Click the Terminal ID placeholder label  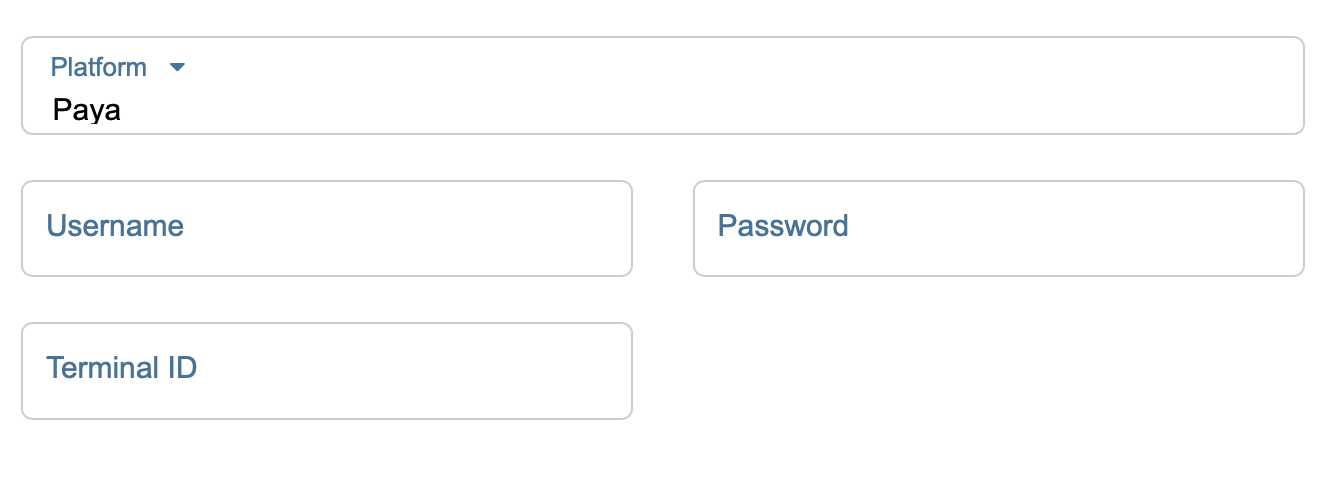(121, 368)
